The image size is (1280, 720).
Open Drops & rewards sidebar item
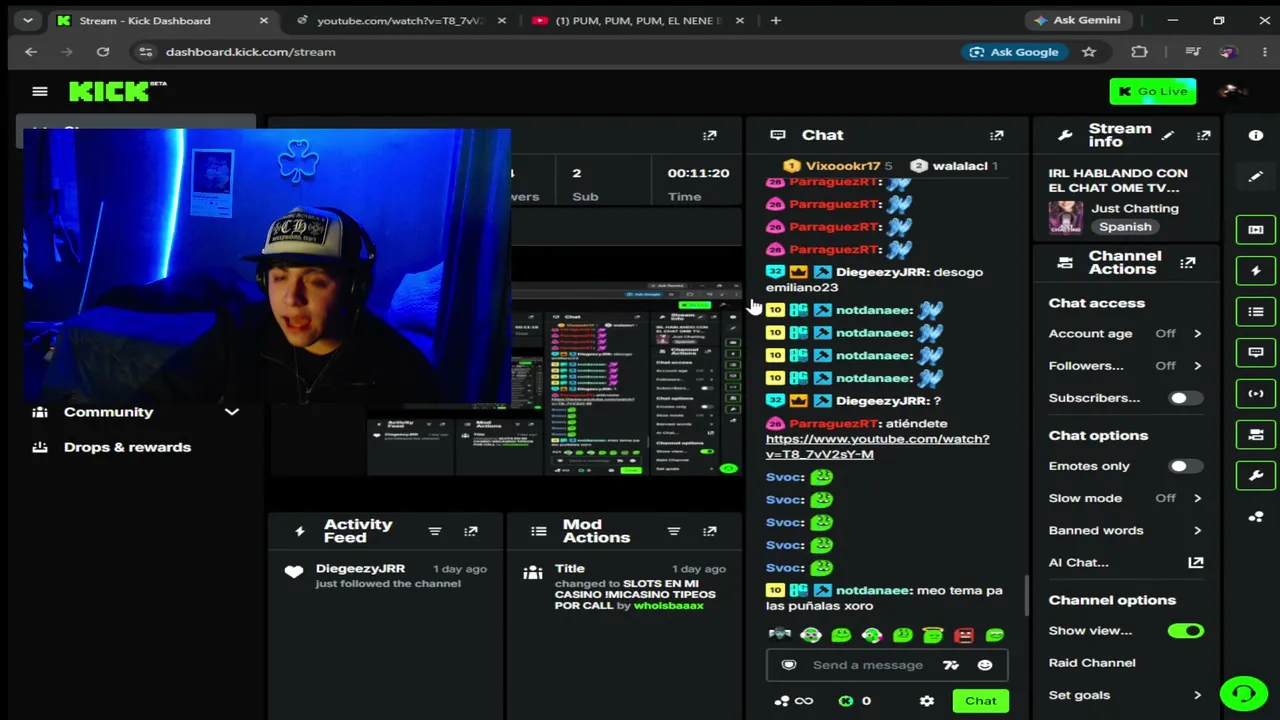pyautogui.click(x=127, y=447)
